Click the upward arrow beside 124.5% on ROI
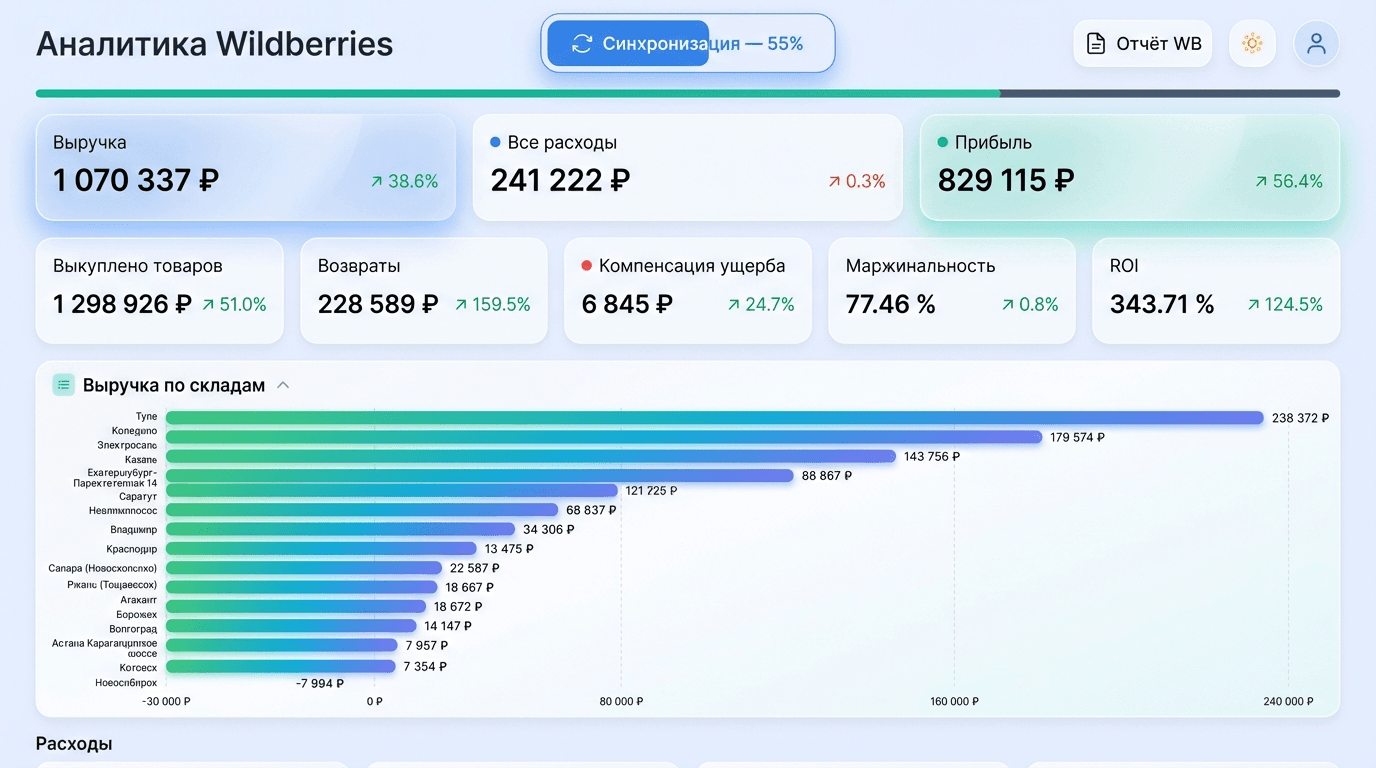Screen dimensions: 1376x768 pos(1253,304)
